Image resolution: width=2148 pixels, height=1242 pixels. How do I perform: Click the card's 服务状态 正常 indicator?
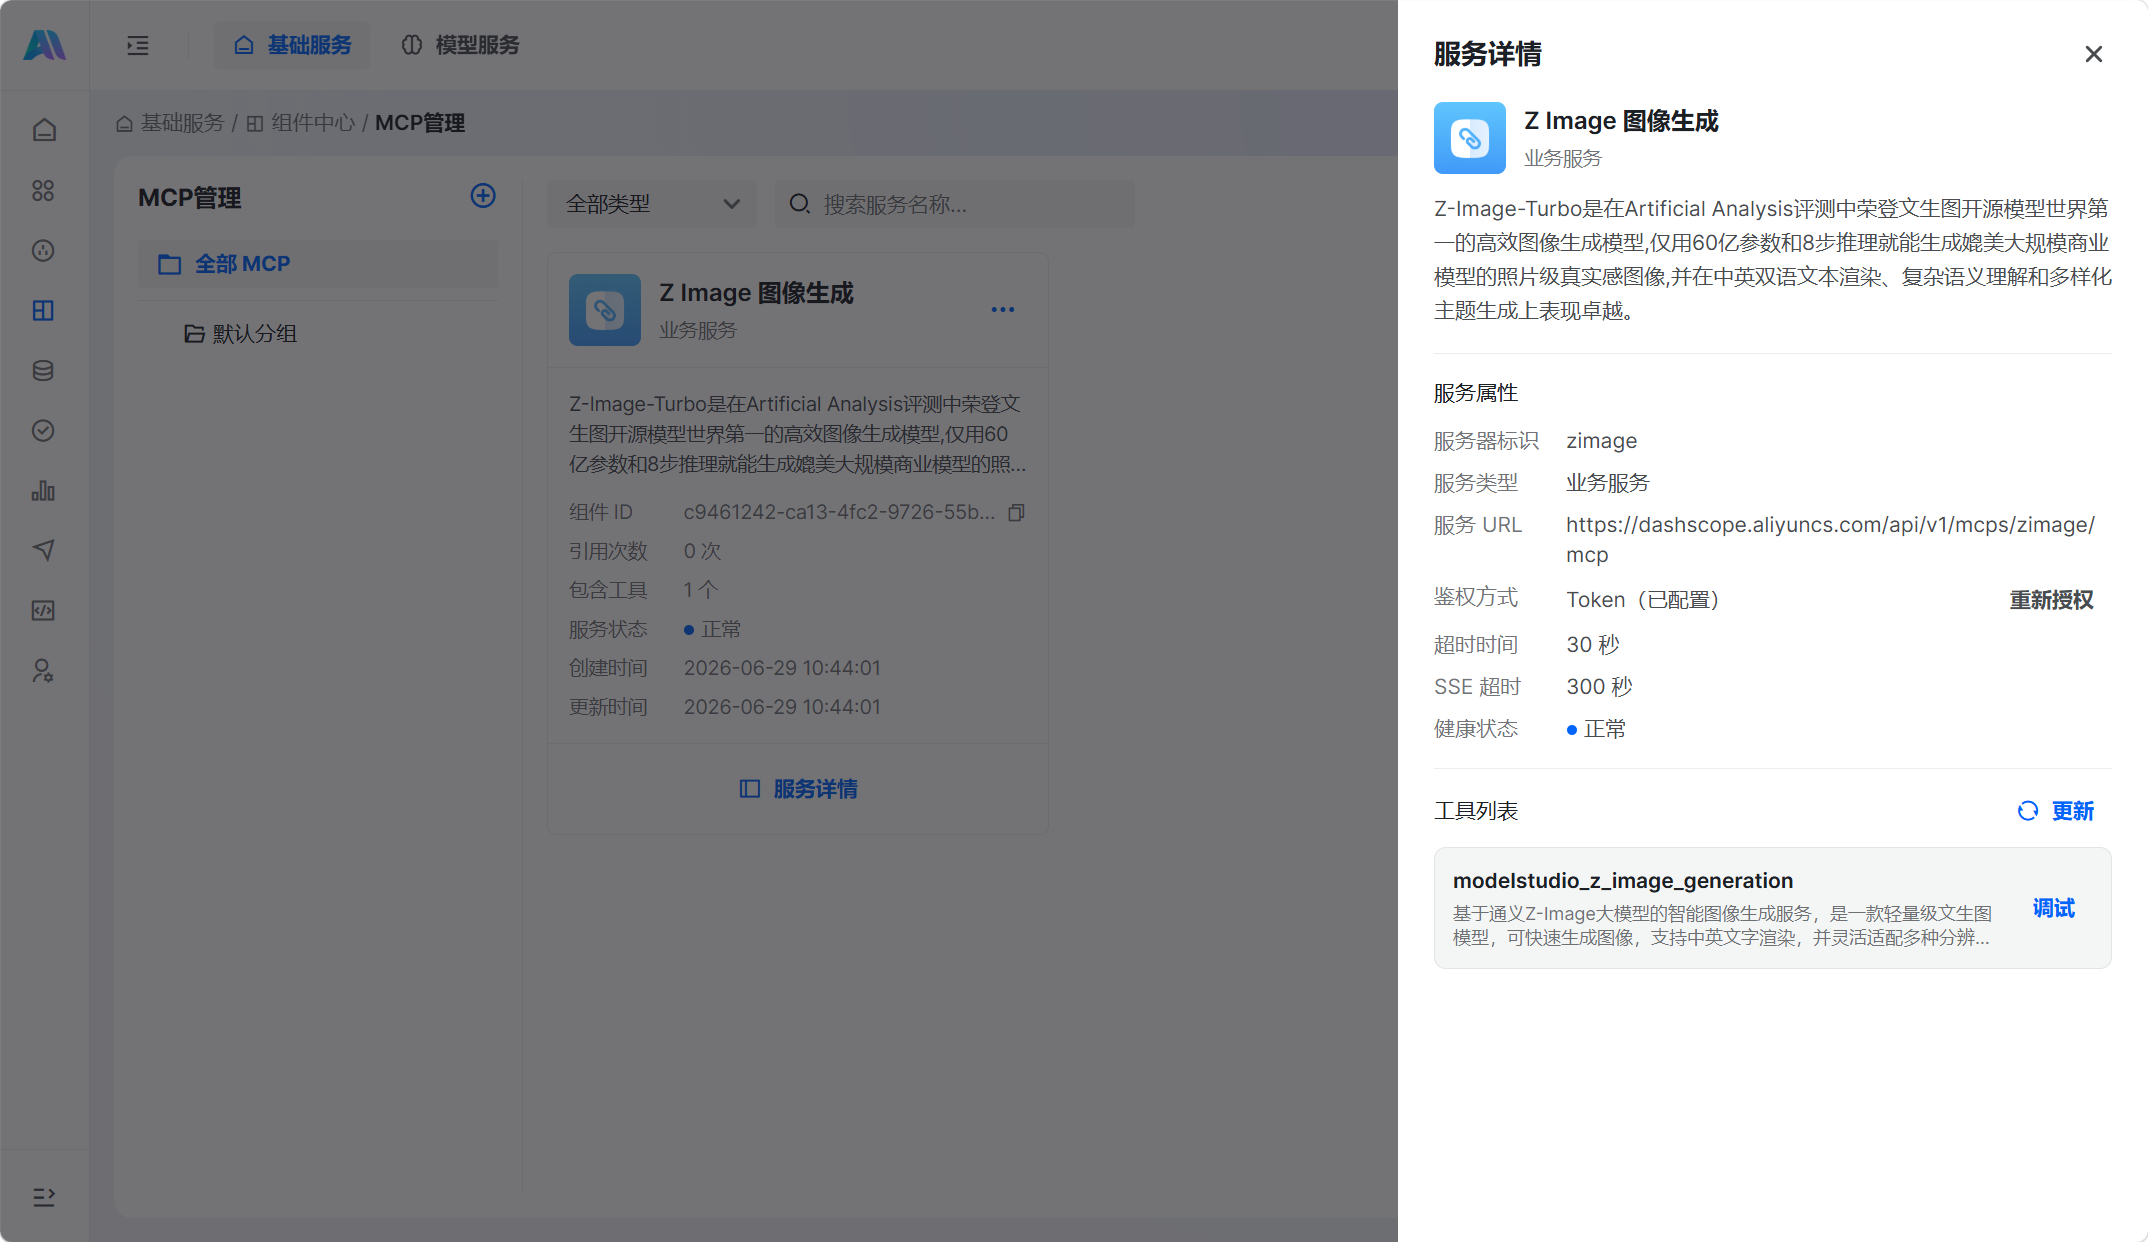tap(712, 629)
